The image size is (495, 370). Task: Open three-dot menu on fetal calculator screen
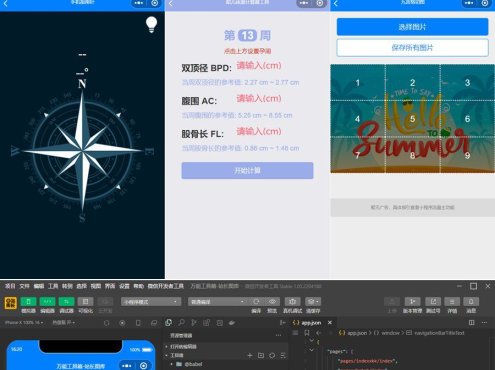(x=304, y=3)
